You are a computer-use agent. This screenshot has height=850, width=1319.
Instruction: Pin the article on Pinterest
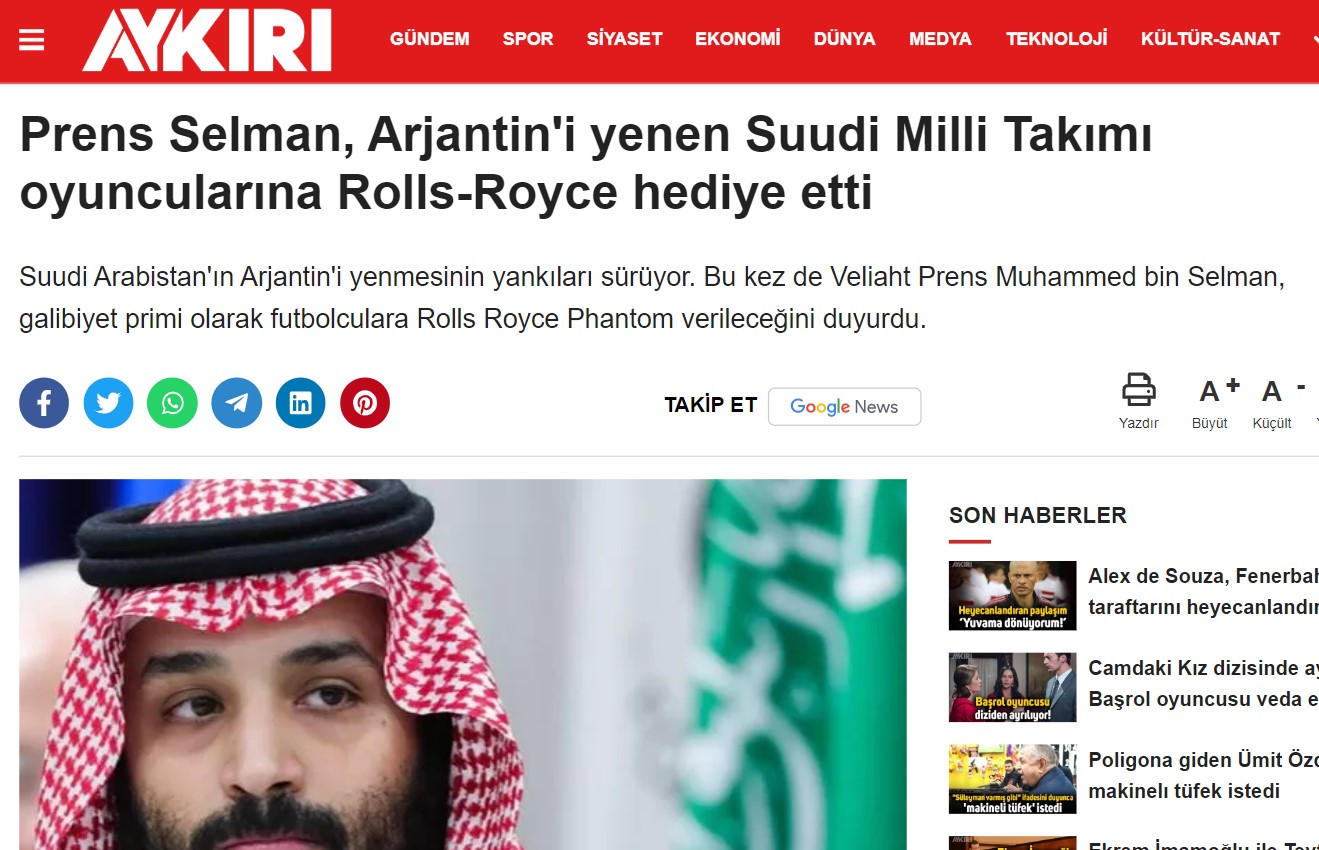point(365,403)
